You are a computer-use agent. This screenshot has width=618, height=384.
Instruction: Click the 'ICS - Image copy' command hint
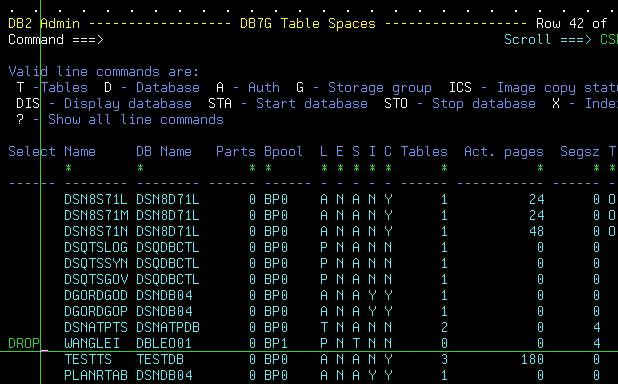coord(534,88)
